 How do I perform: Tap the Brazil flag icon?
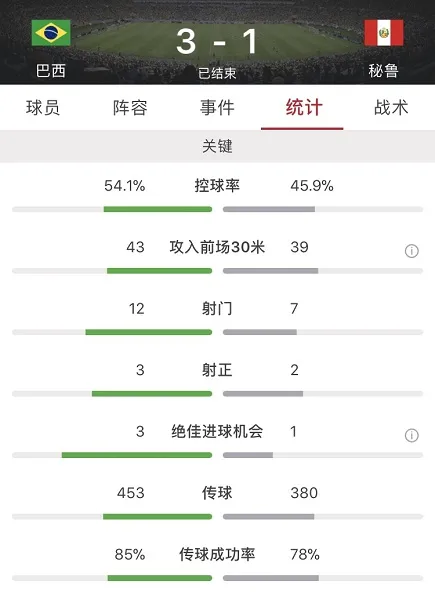[51, 33]
